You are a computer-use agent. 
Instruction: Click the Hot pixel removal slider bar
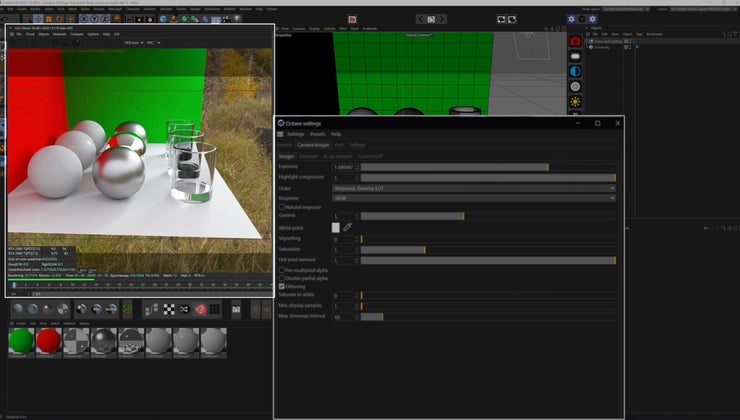tap(488, 260)
